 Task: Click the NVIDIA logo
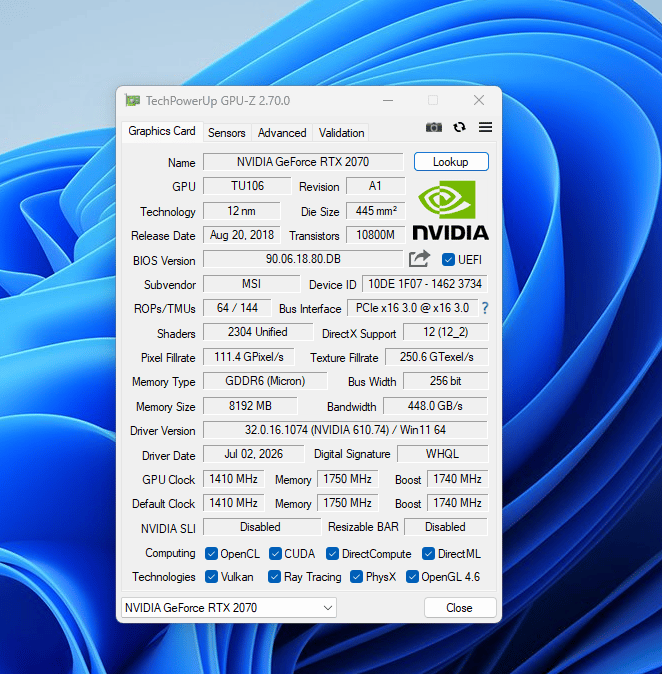451,210
